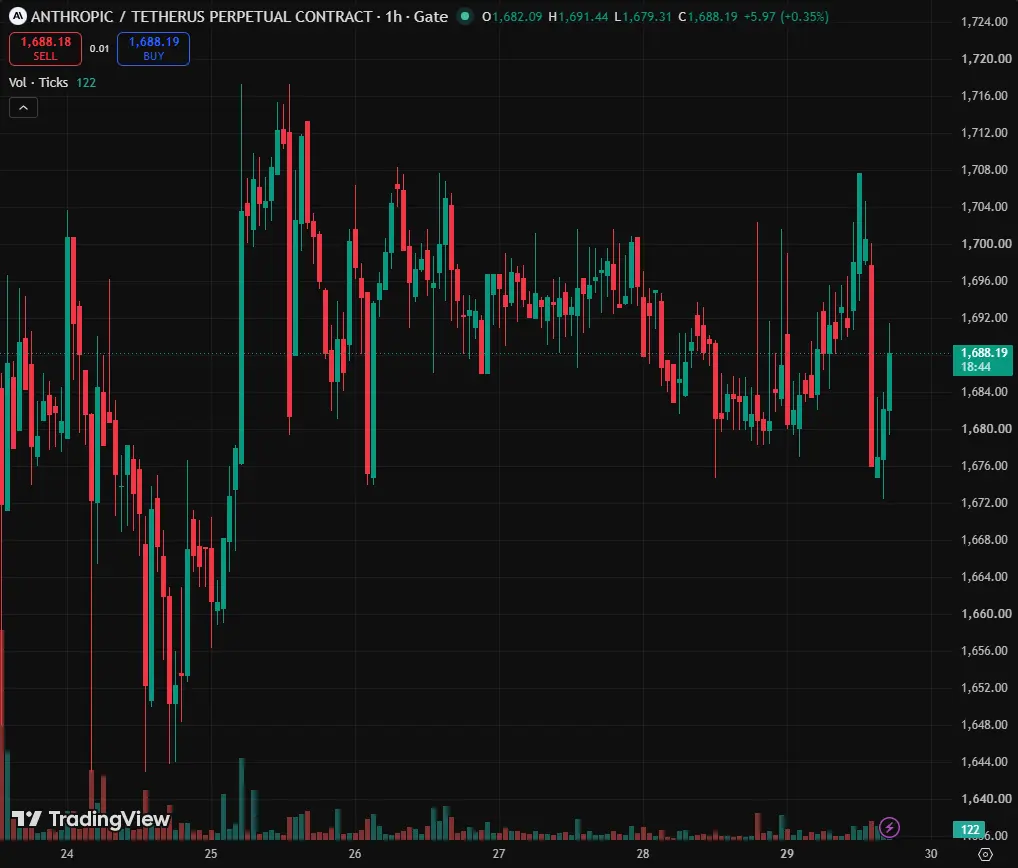The image size is (1018, 868).
Task: Open symbol title ANTHROPIC / TETHERUS PERPETUAL CONTRACT
Action: point(202,16)
